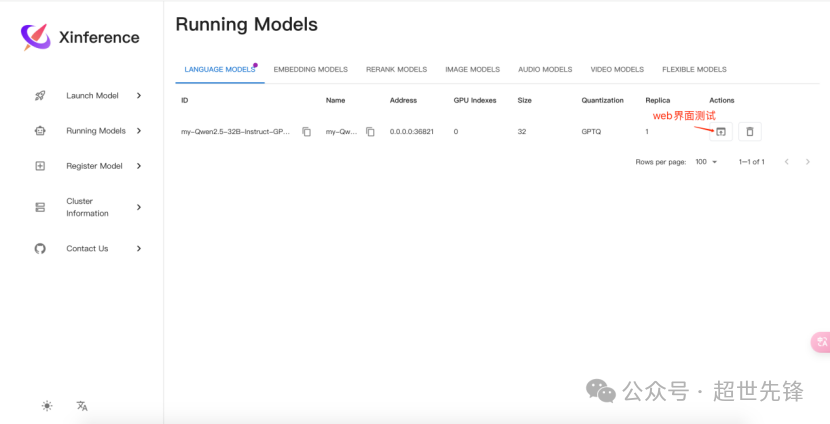The width and height of the screenshot is (830, 424).
Task: Click the address 0.0.0.0:36821 cell
Action: tap(412, 132)
